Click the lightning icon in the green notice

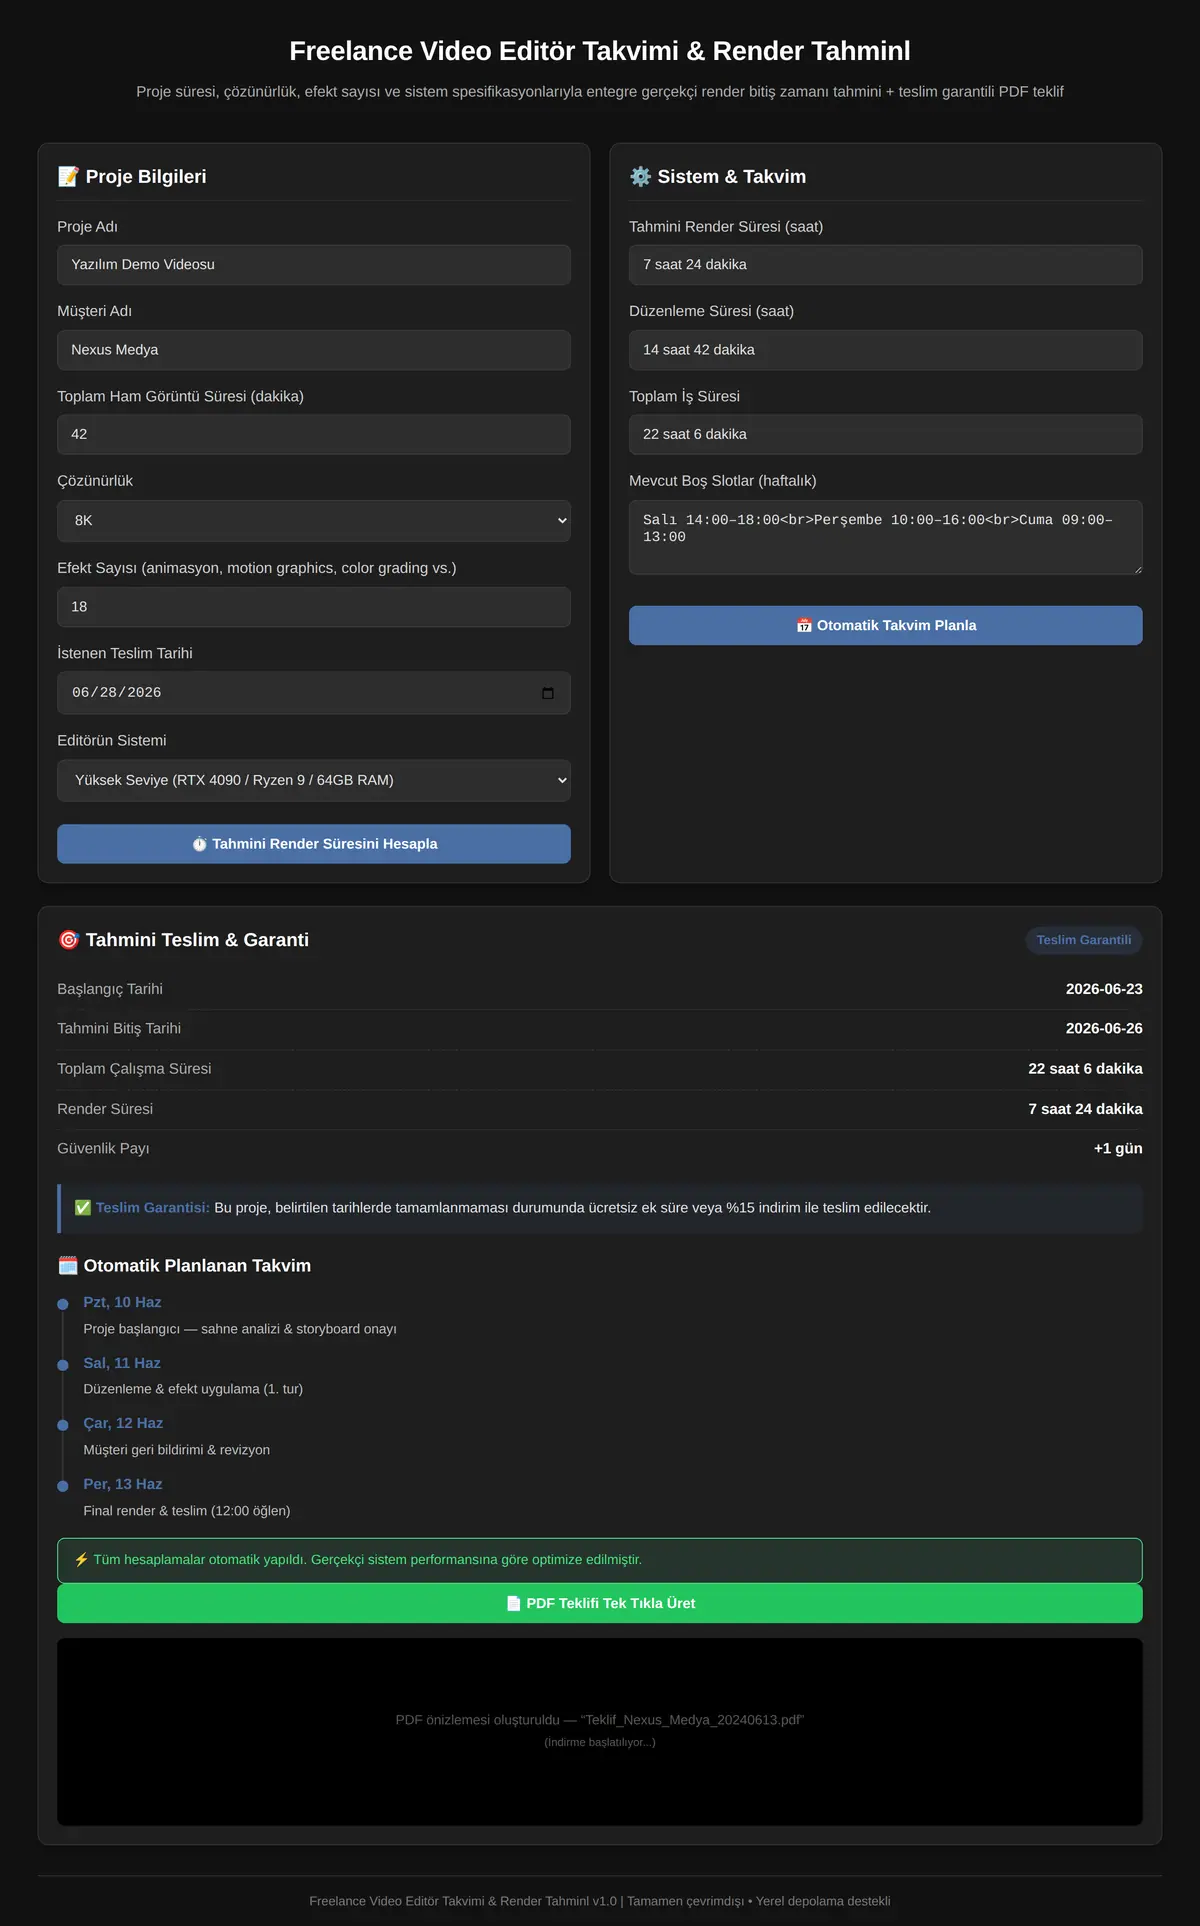point(81,1560)
